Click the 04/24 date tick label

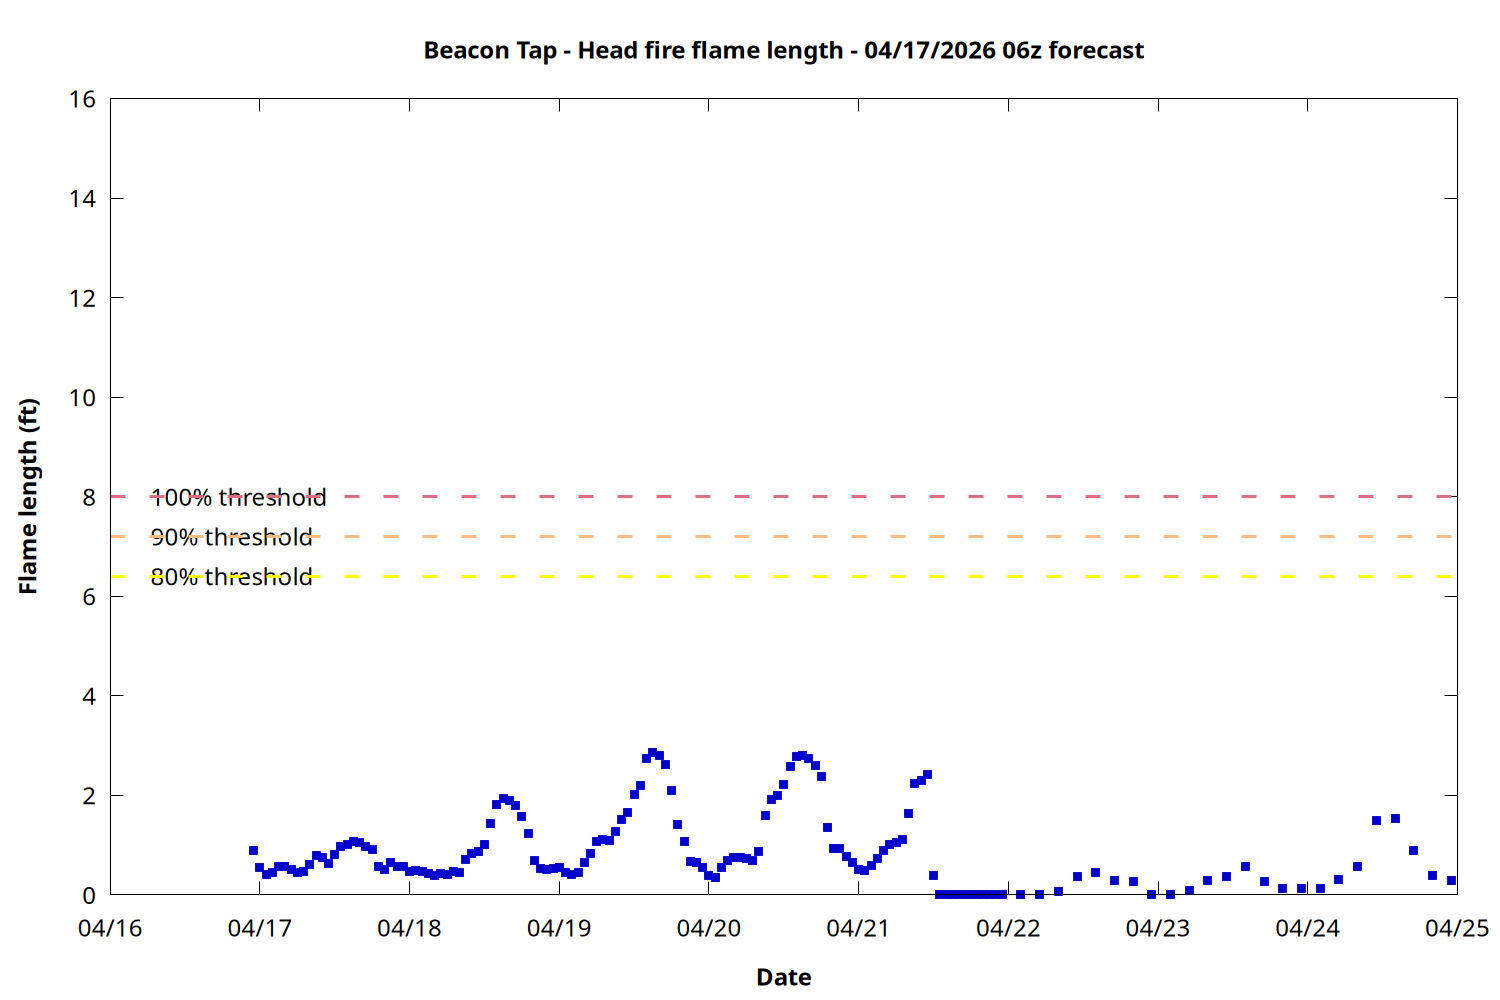(x=1307, y=928)
